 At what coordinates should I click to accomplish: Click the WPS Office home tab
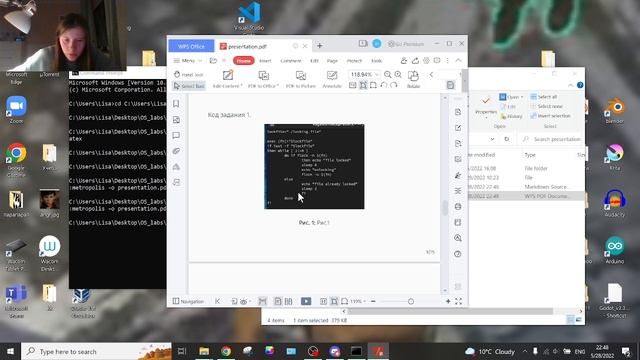click(x=191, y=46)
